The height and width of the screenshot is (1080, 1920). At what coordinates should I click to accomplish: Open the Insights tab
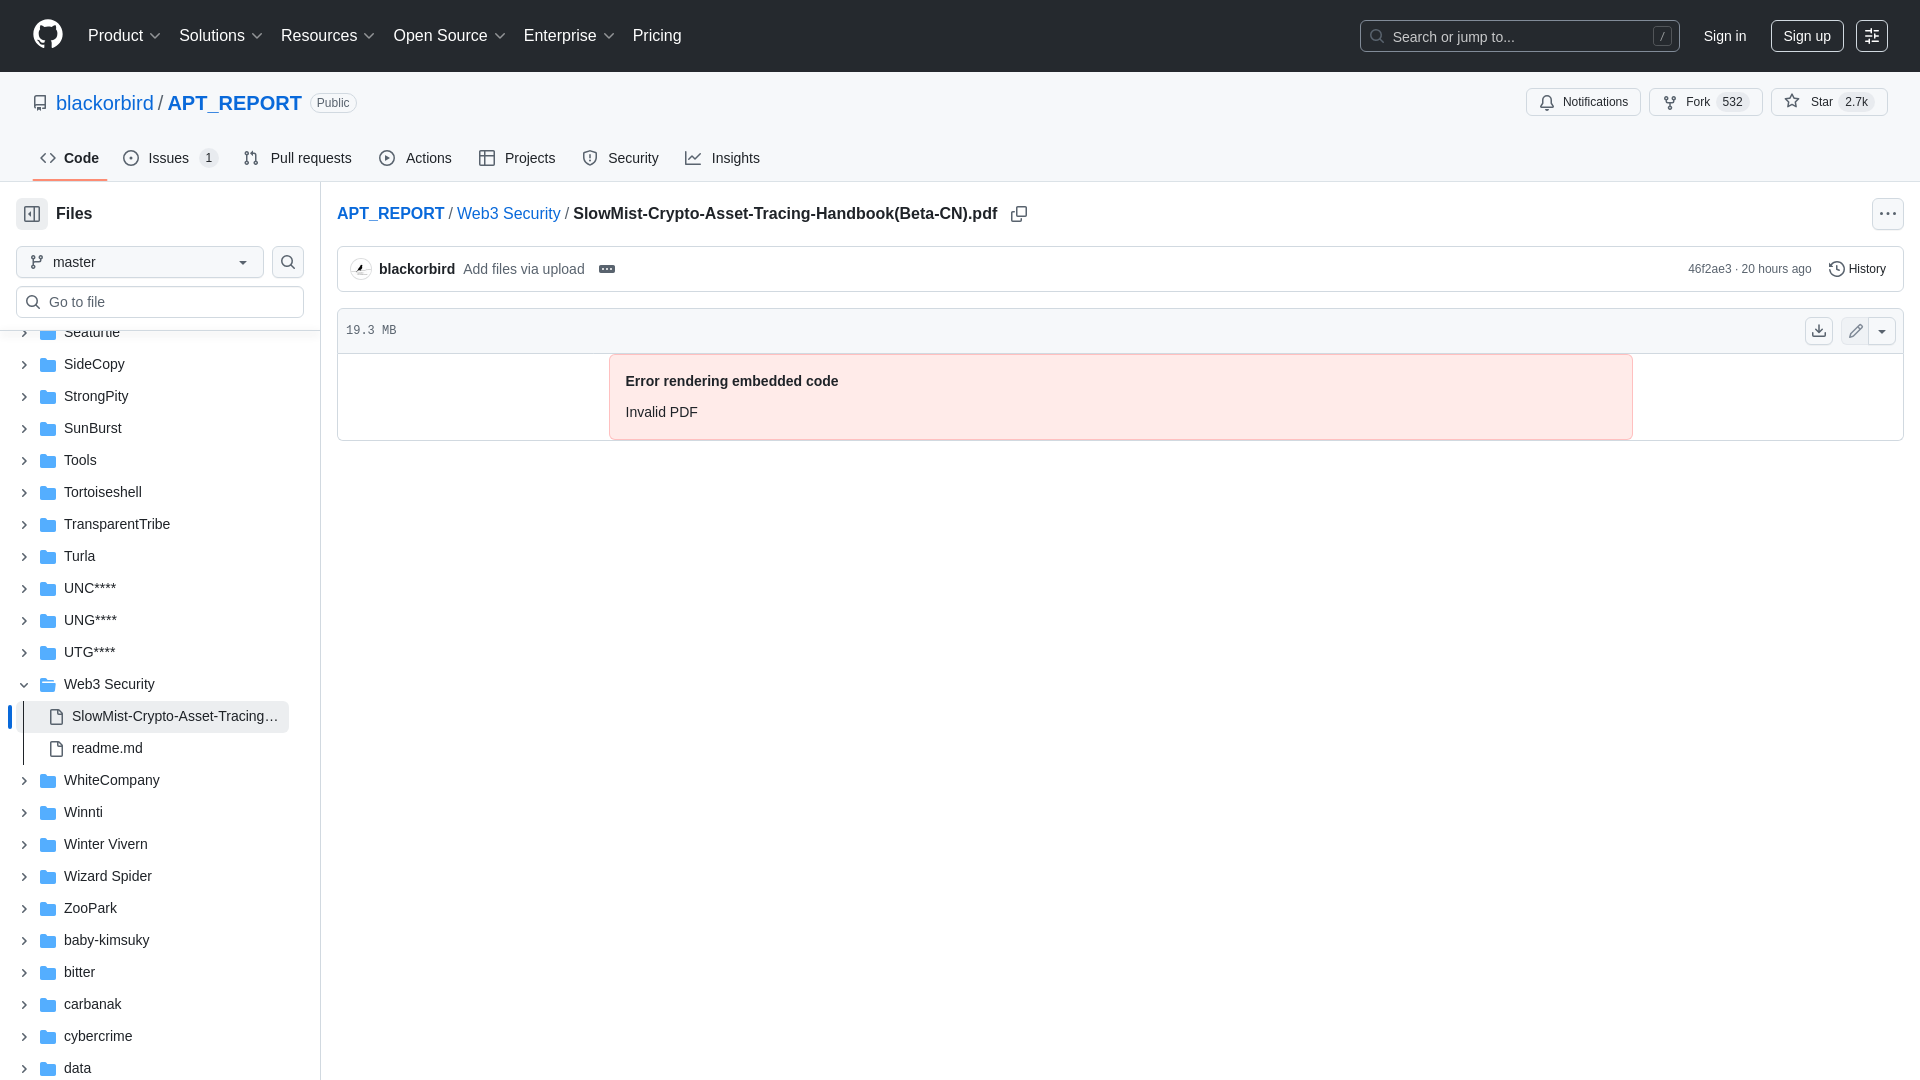722,158
